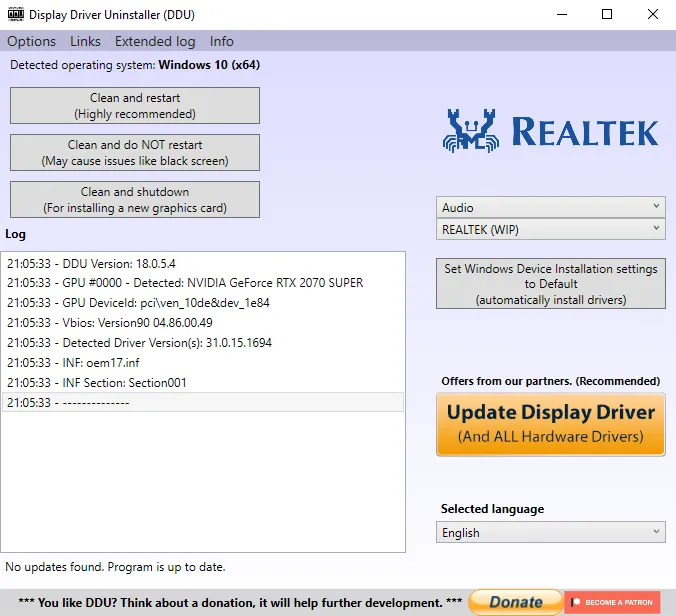Maximize the DDU window
Viewport: 676px width, 616px height.
tap(607, 15)
